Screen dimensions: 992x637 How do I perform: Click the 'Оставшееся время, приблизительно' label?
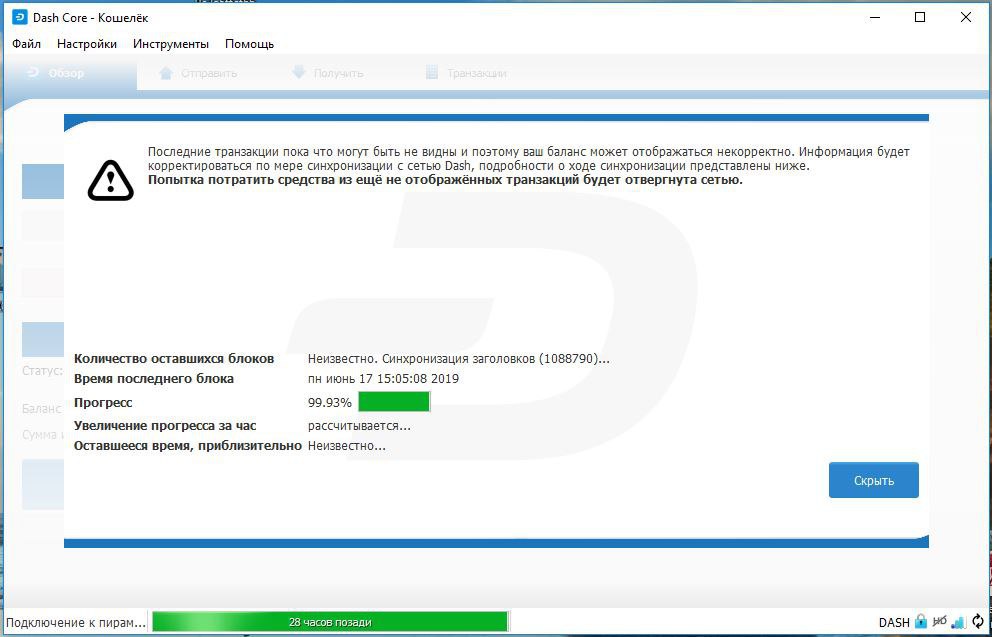188,446
